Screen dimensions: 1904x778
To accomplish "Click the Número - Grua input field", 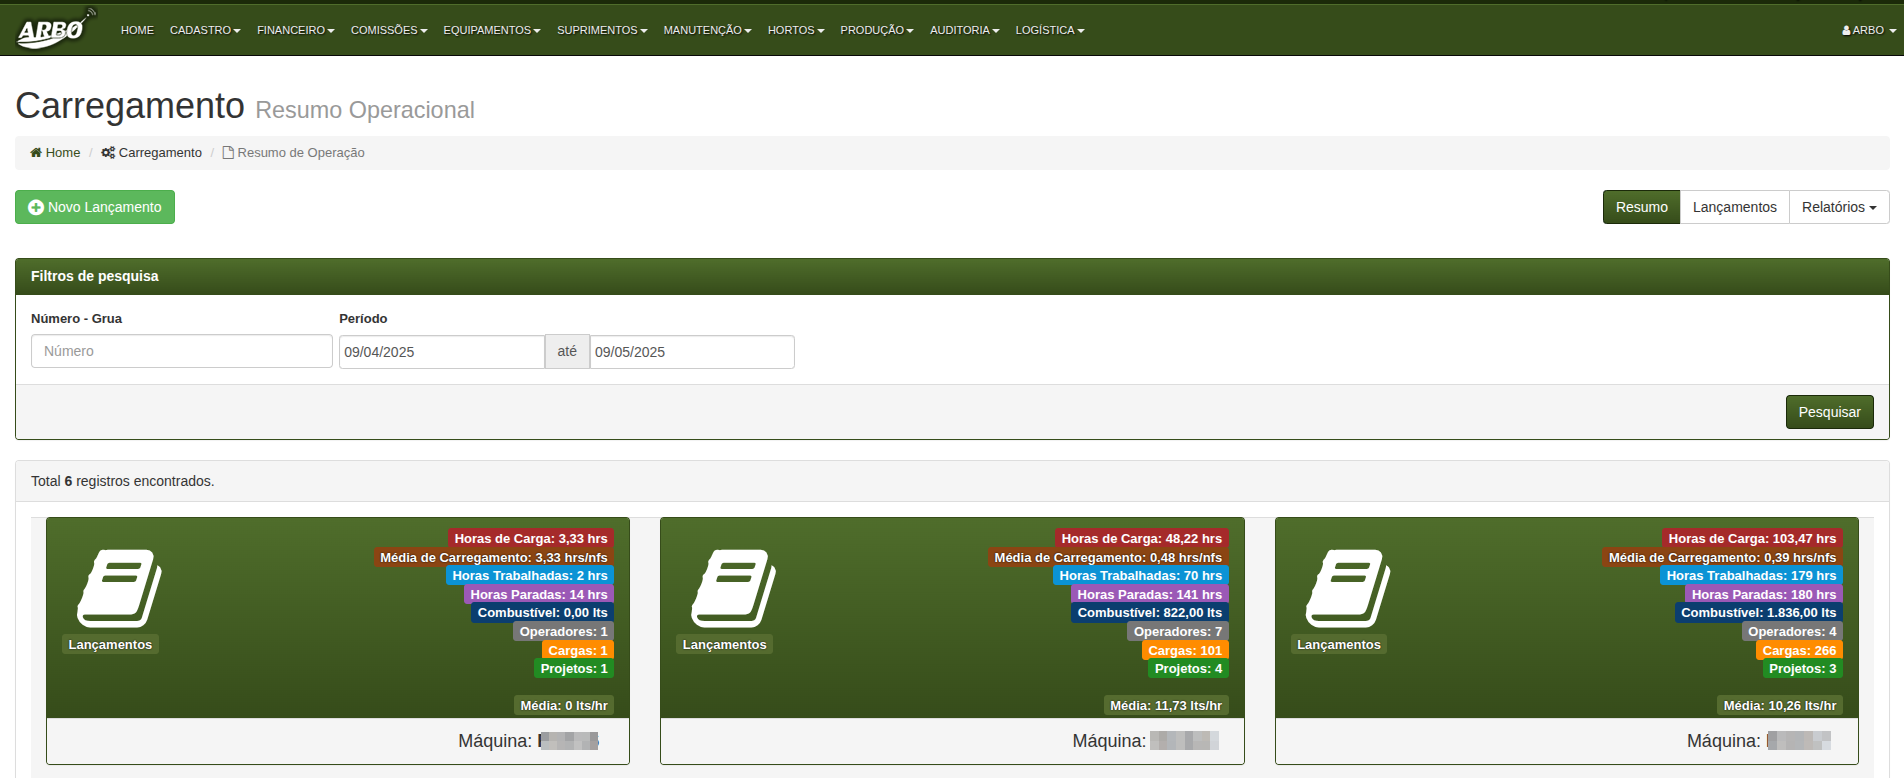I will coord(182,351).
